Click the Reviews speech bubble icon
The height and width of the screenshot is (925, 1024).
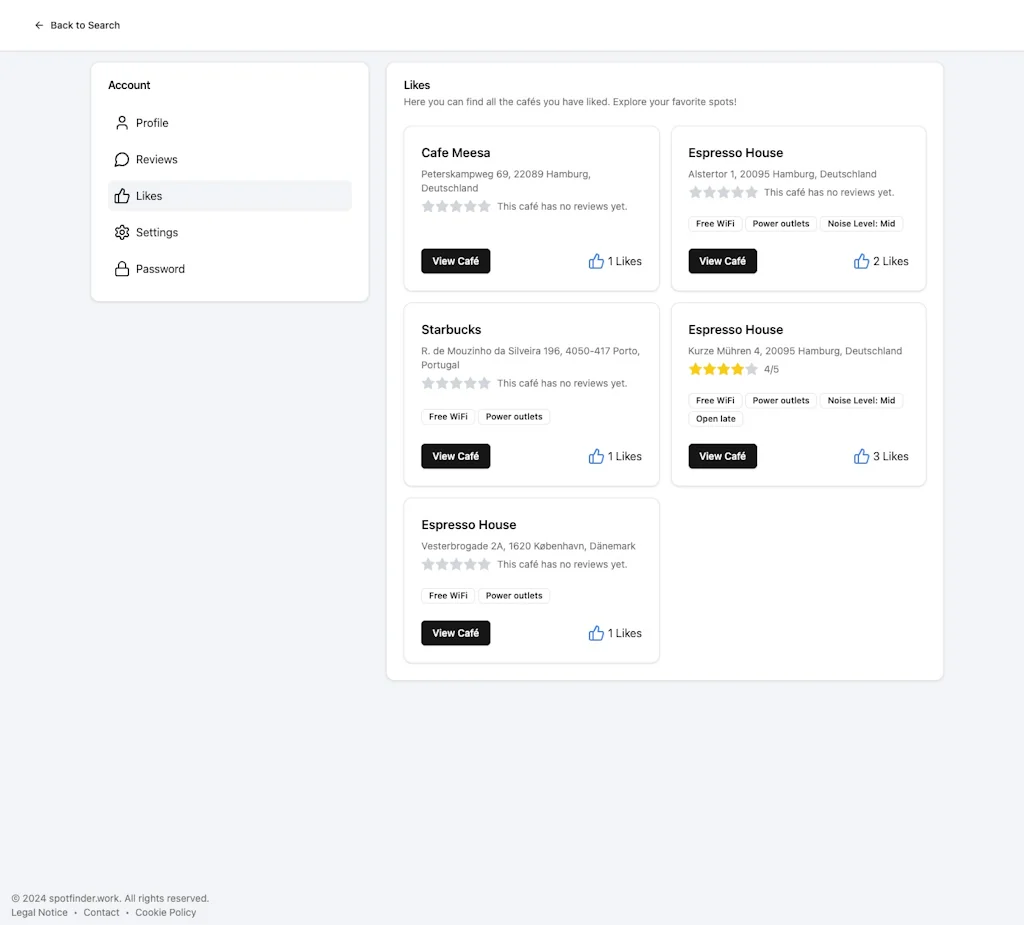pyautogui.click(x=120, y=159)
